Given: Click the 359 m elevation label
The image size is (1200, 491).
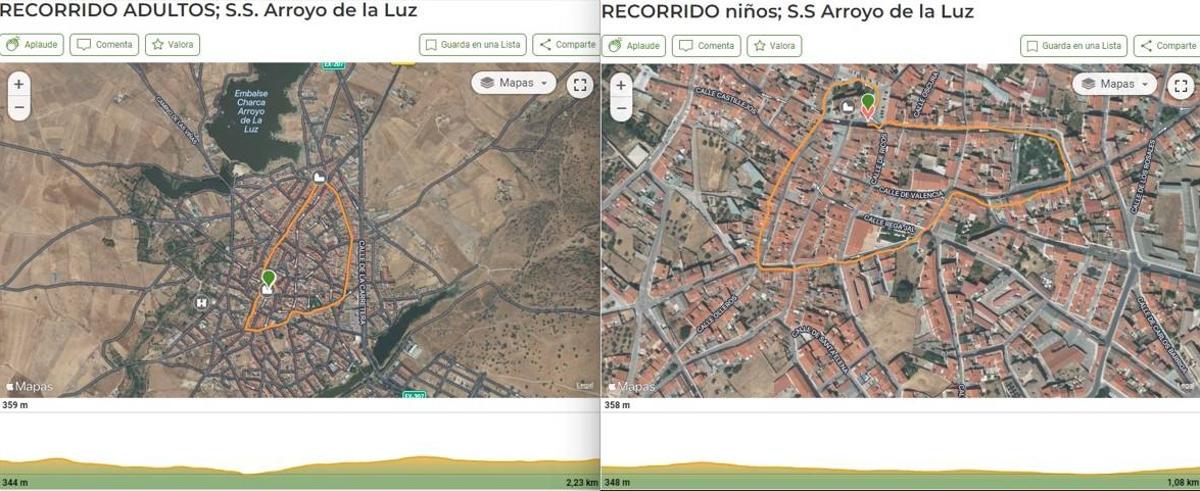Looking at the screenshot, I should coord(13,405).
